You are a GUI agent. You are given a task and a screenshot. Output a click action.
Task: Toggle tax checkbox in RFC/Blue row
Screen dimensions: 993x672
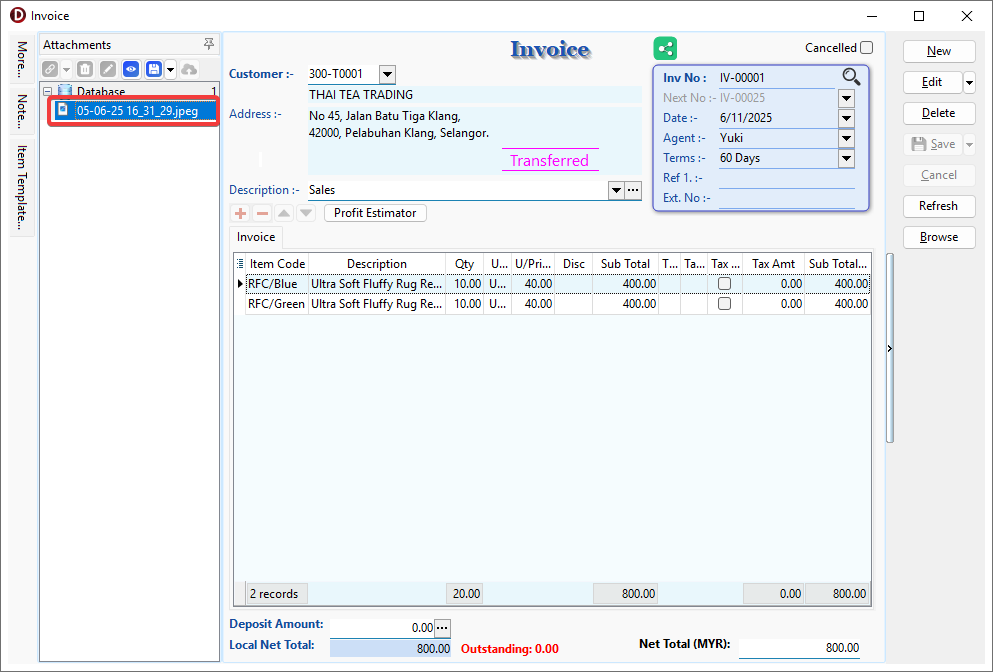(724, 284)
